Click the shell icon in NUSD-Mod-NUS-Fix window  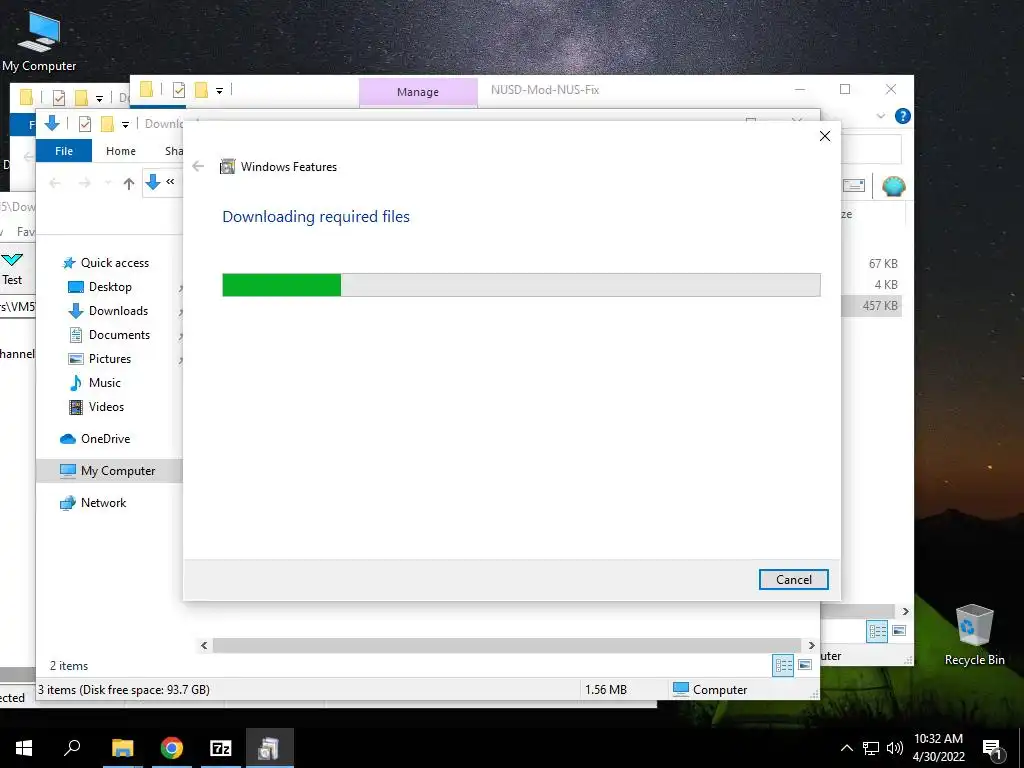point(893,186)
